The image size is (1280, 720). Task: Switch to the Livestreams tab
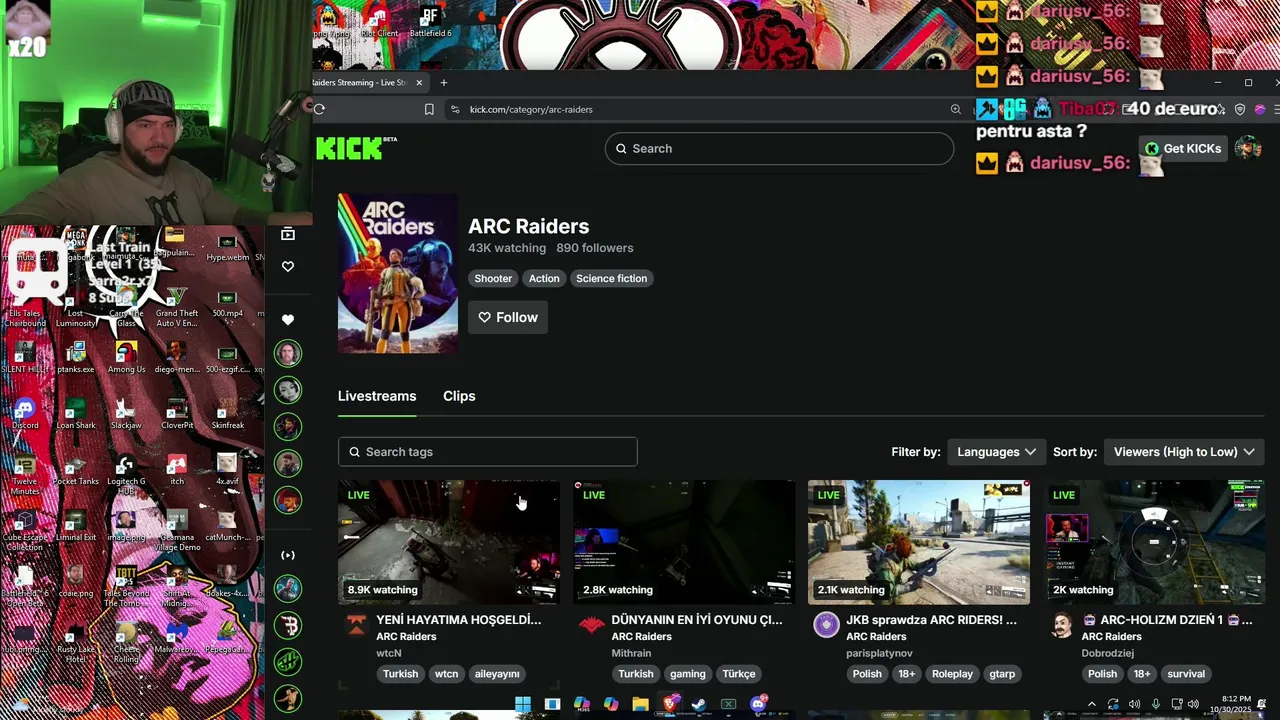point(377,396)
